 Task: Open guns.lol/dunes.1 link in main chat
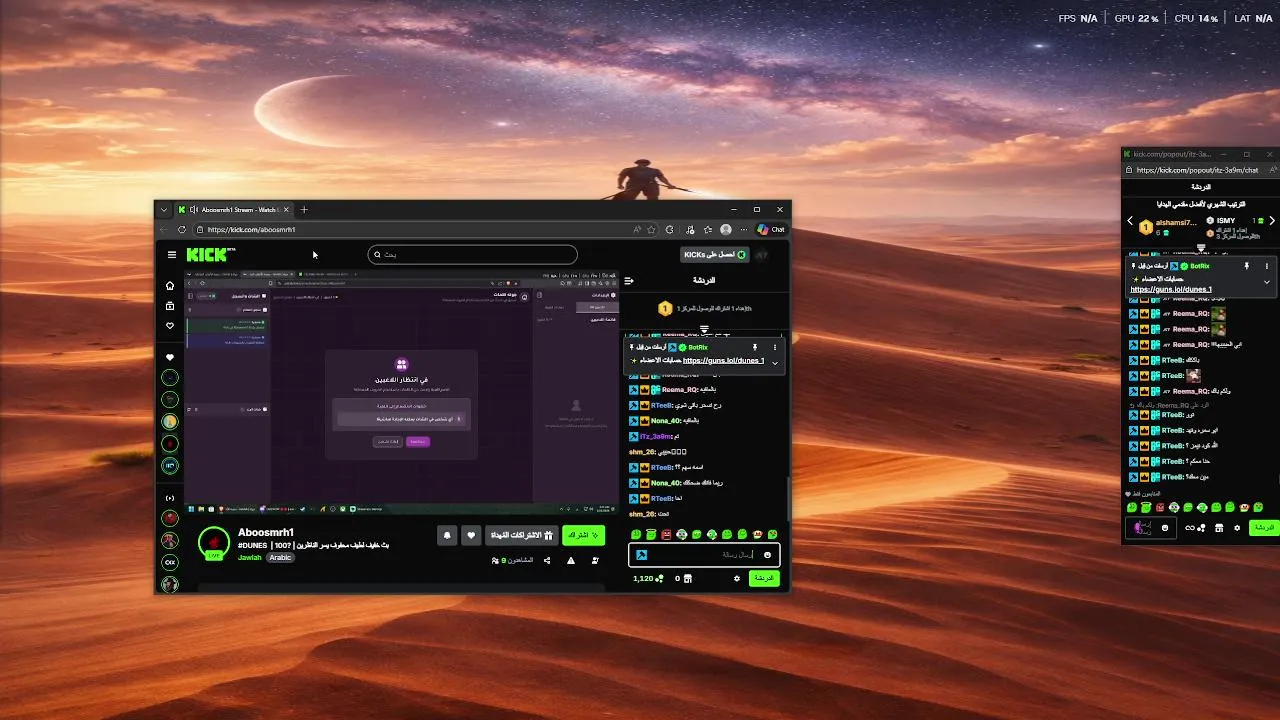[723, 360]
